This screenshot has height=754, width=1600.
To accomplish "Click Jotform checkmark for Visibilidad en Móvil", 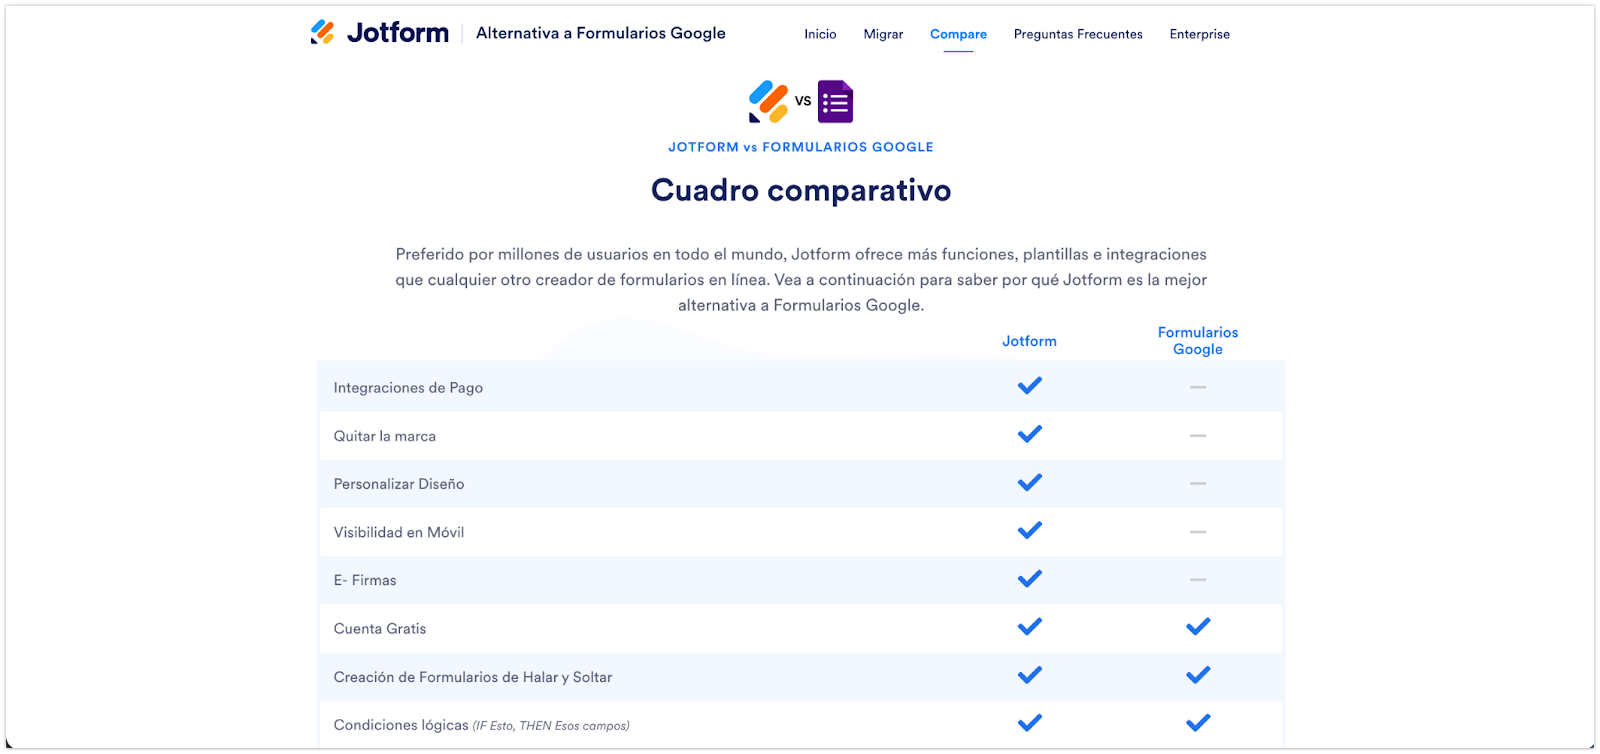I will tap(1029, 530).
